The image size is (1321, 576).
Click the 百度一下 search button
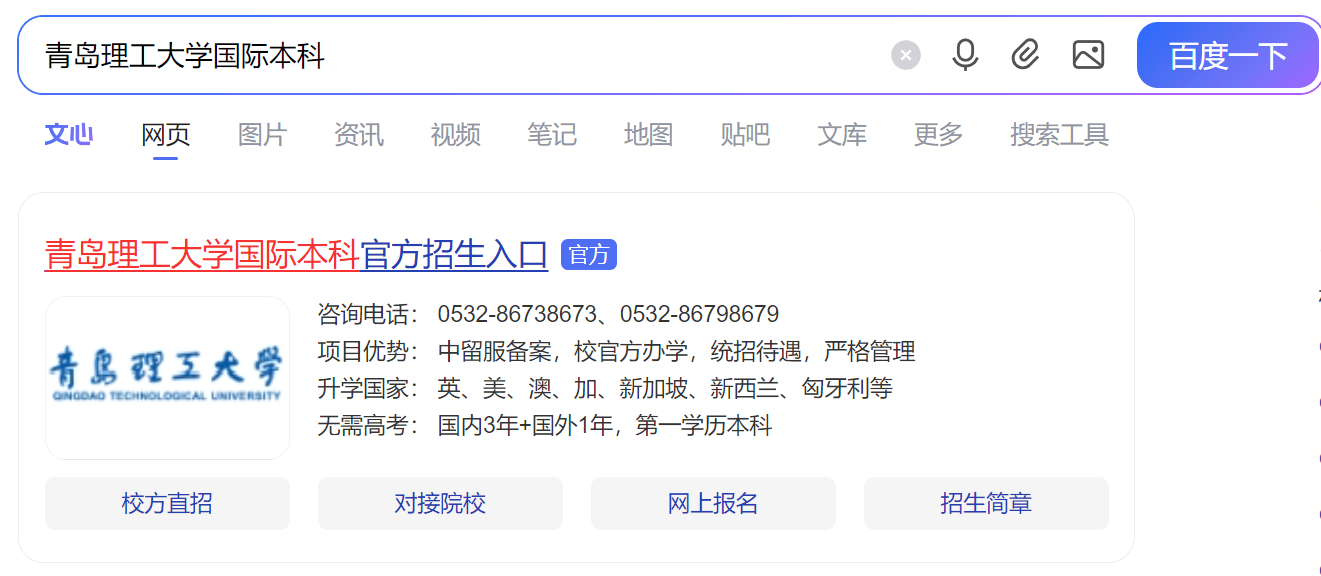1227,55
